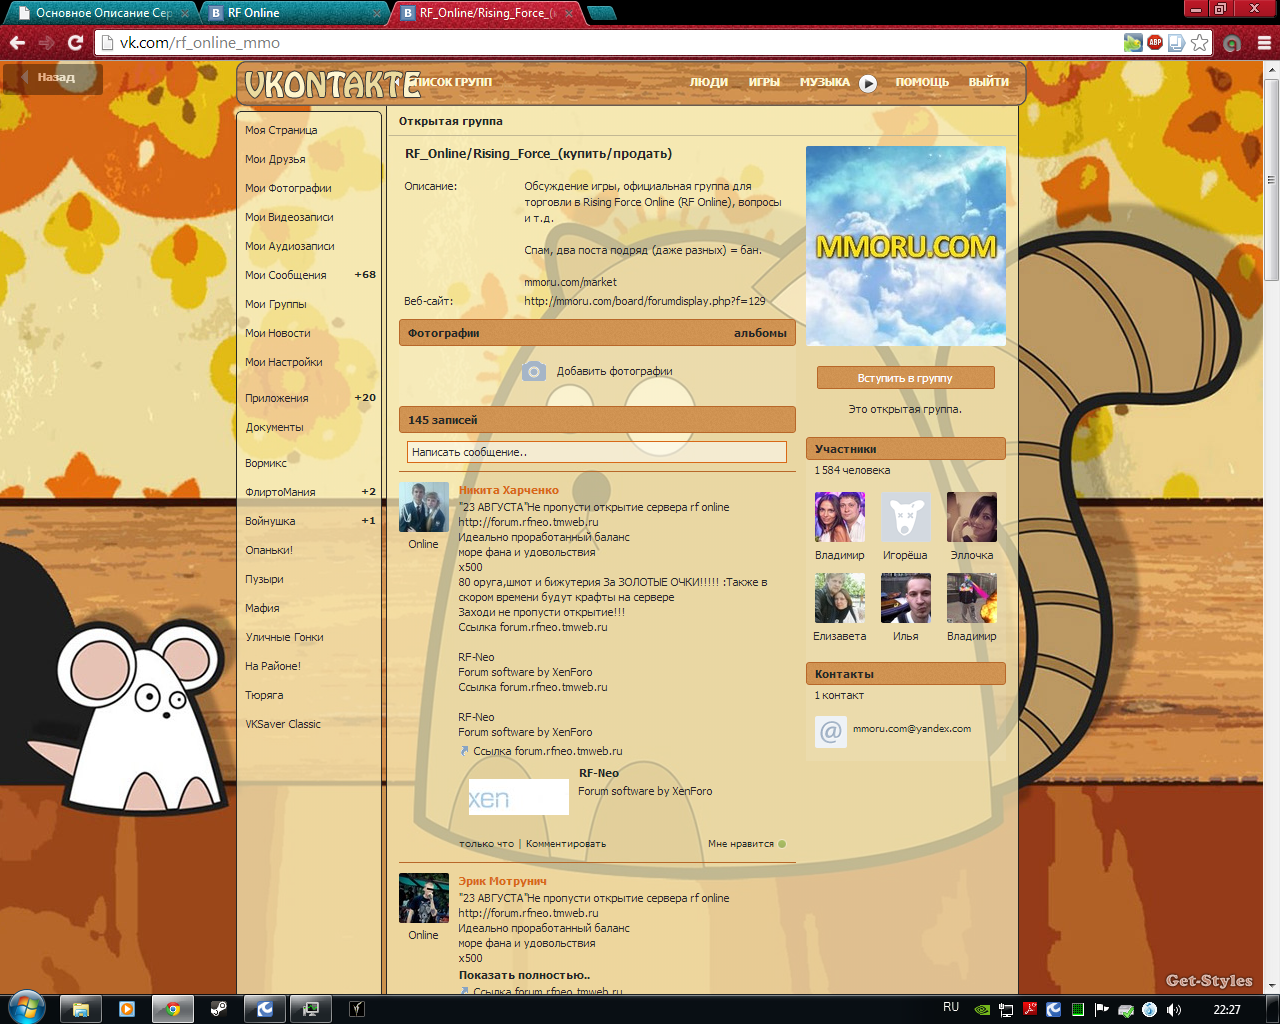1280x1024 pixels.
Task: Click the red Adobe tray icon
Action: point(1030,1010)
